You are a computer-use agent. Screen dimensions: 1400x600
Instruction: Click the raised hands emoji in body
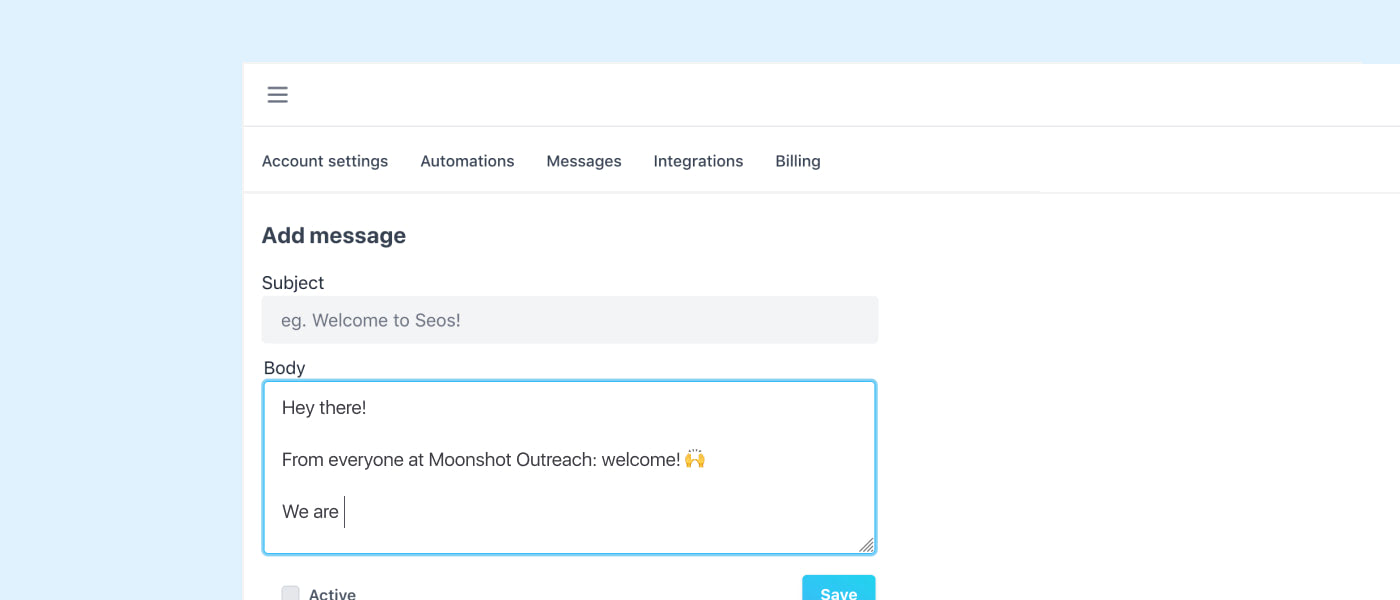point(695,459)
